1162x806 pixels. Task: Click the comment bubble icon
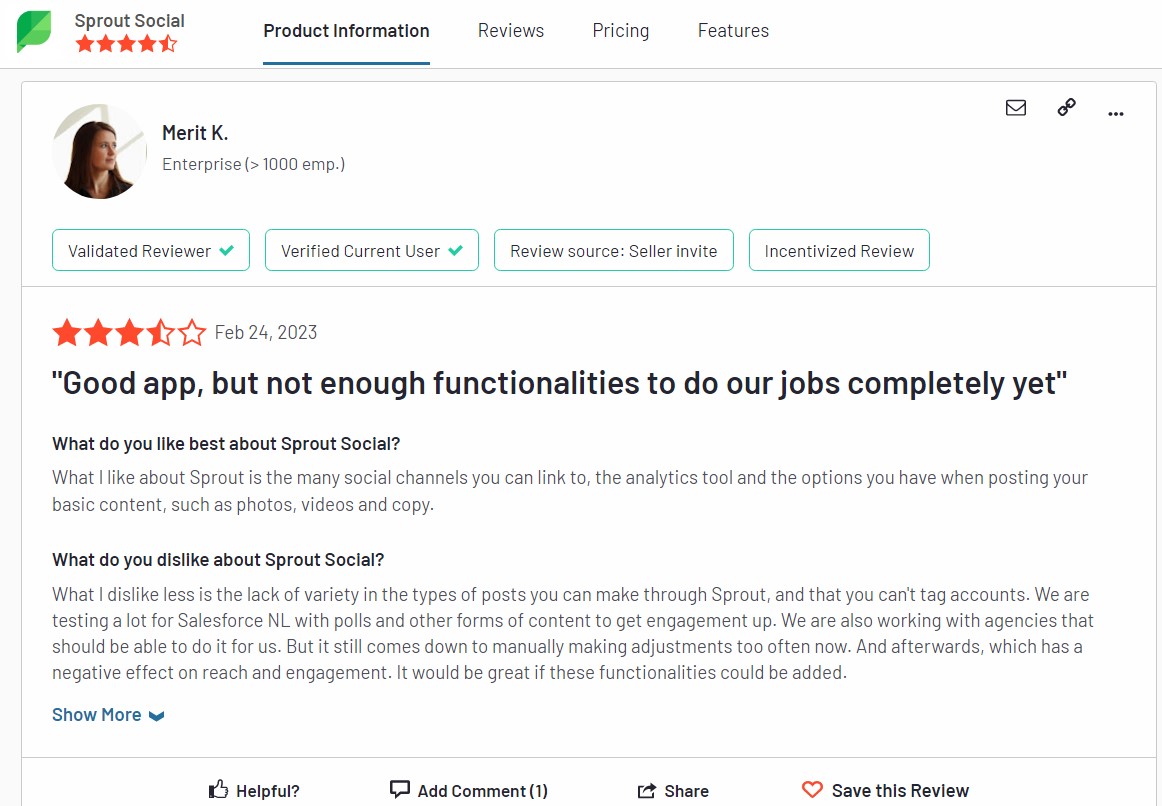(399, 788)
